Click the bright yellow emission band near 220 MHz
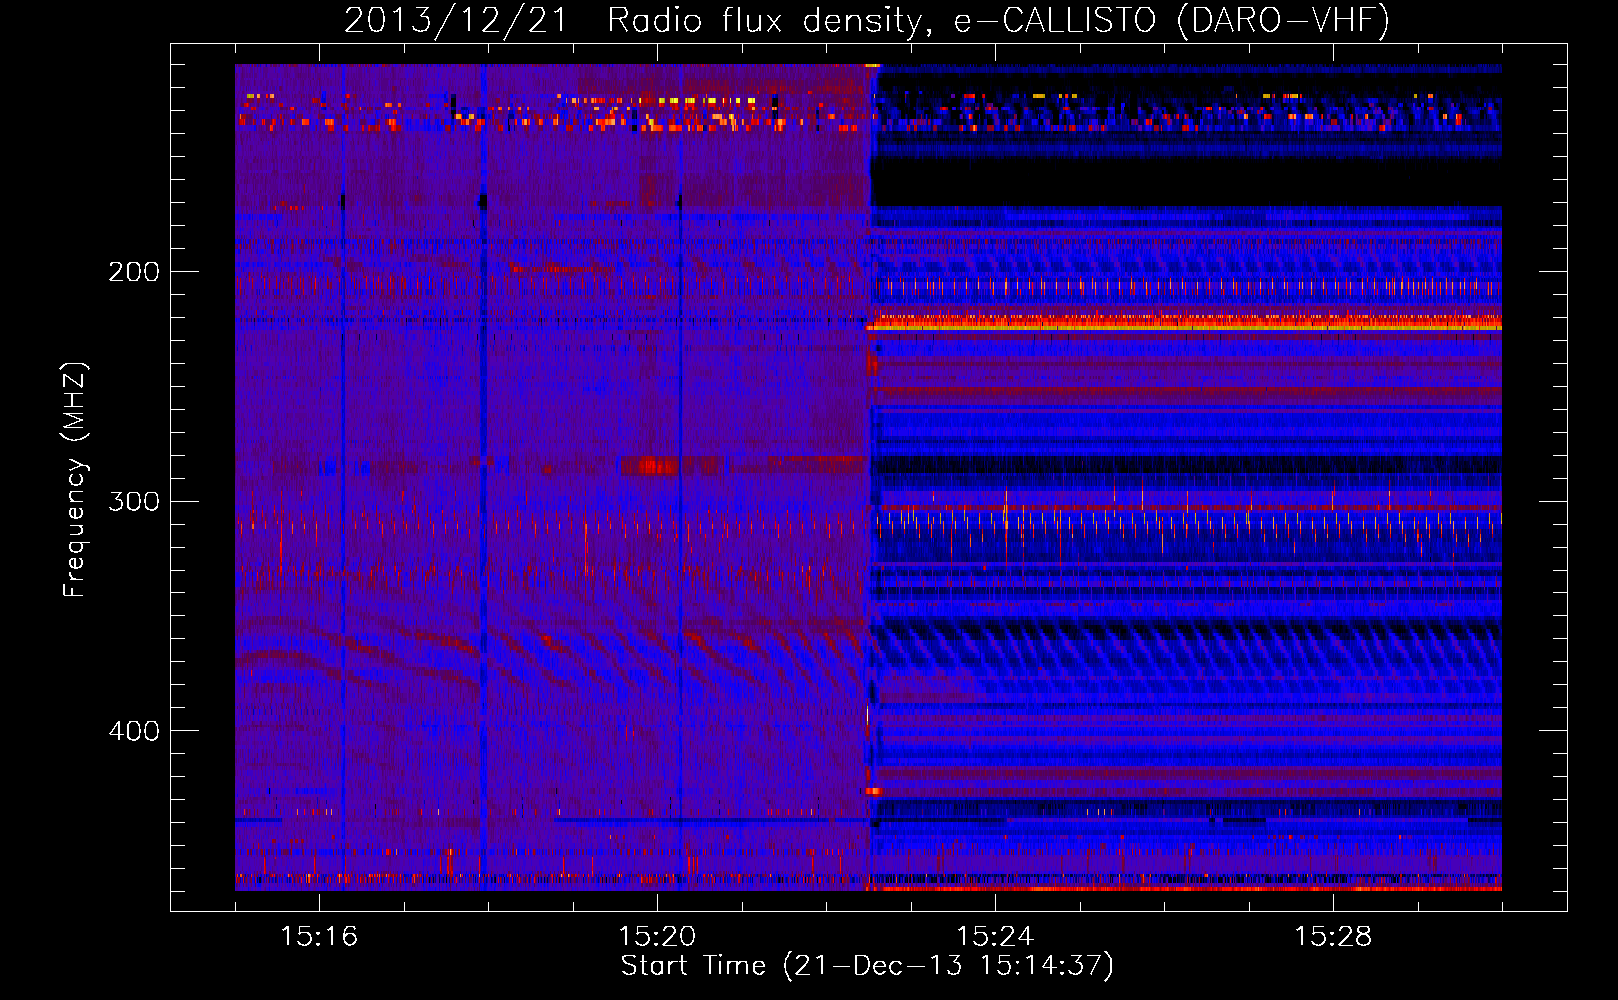The image size is (1618, 1000). [x=1184, y=323]
